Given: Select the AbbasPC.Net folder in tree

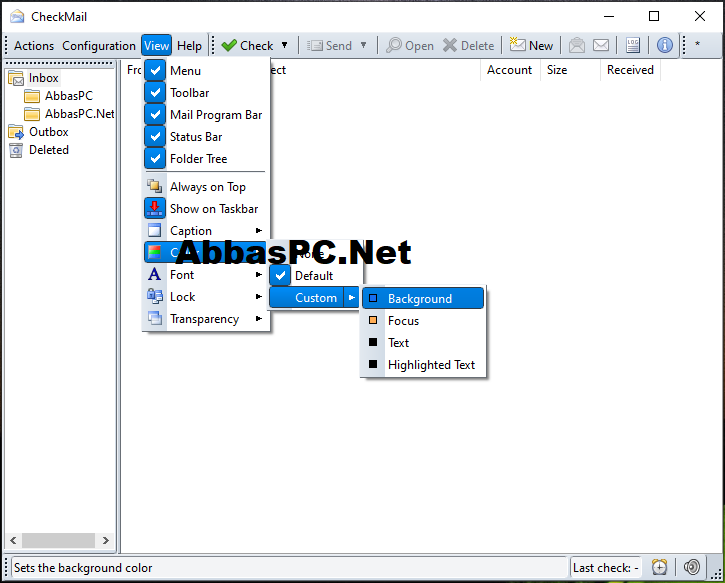Looking at the screenshot, I should 79,114.
